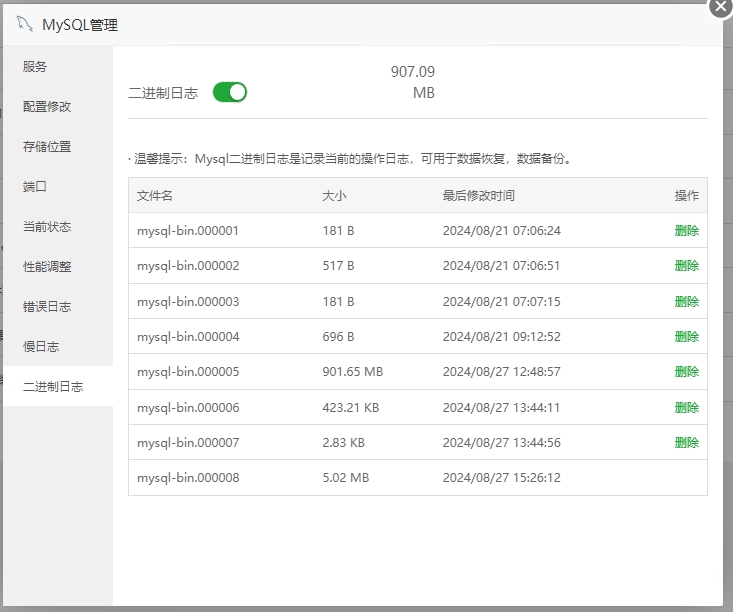Click the 温馨提示 hint text
733x612 pixels.
point(351,159)
